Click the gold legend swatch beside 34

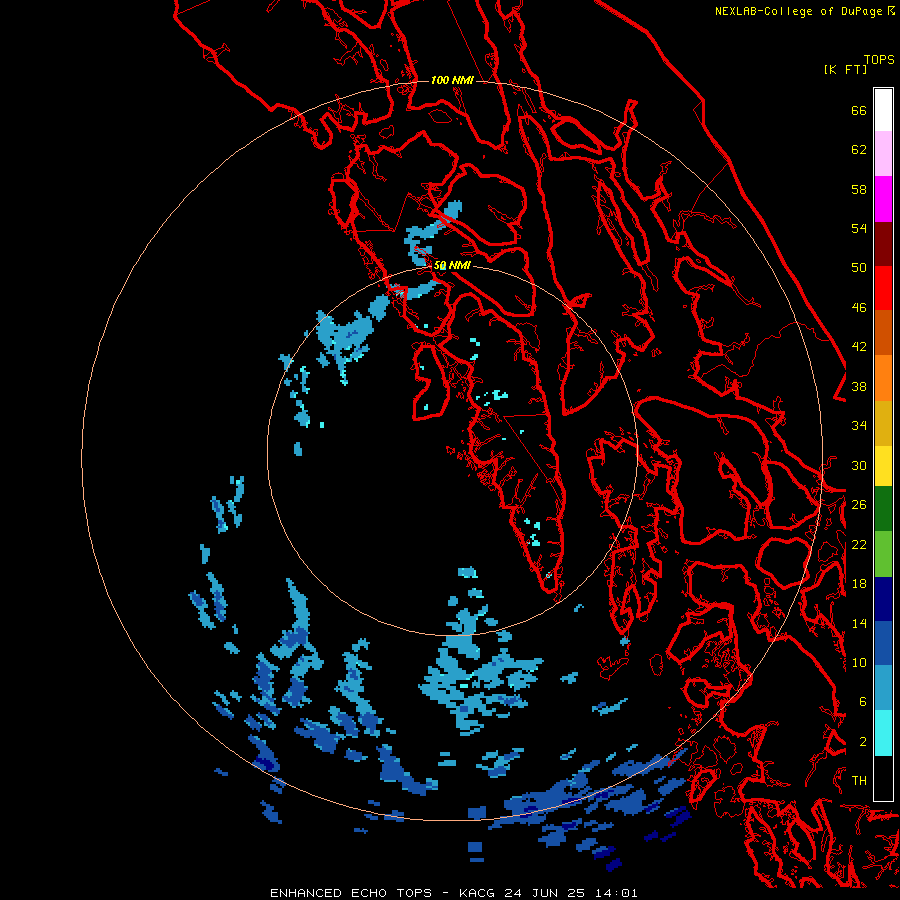coord(883,423)
